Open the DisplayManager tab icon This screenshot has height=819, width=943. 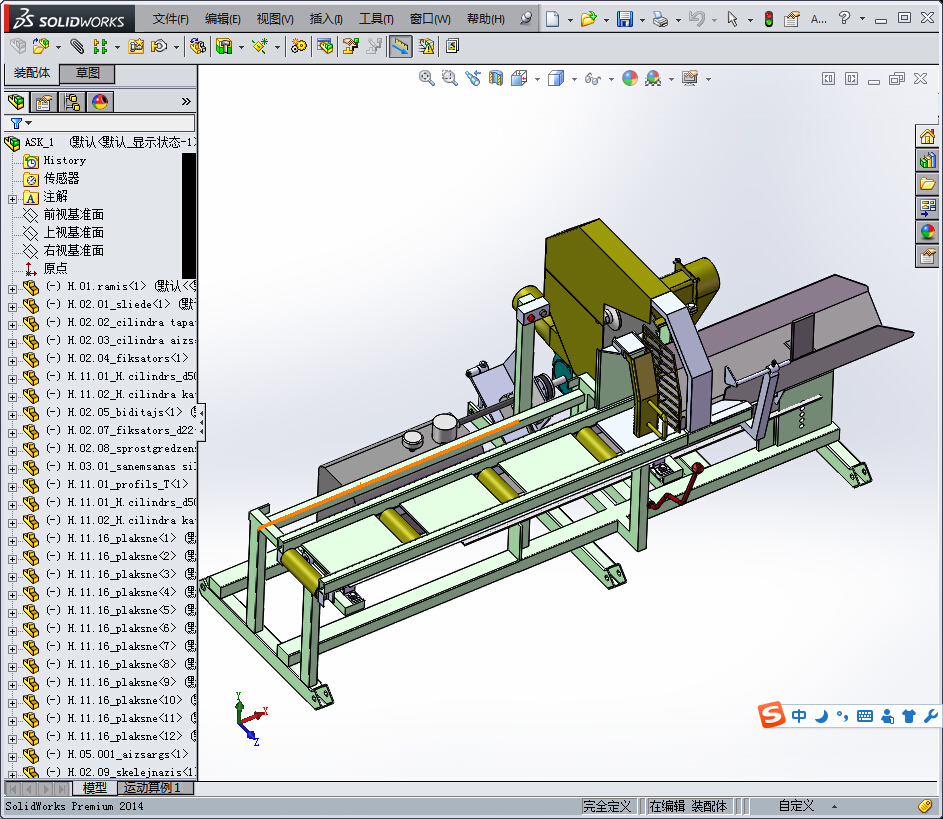pyautogui.click(x=100, y=102)
